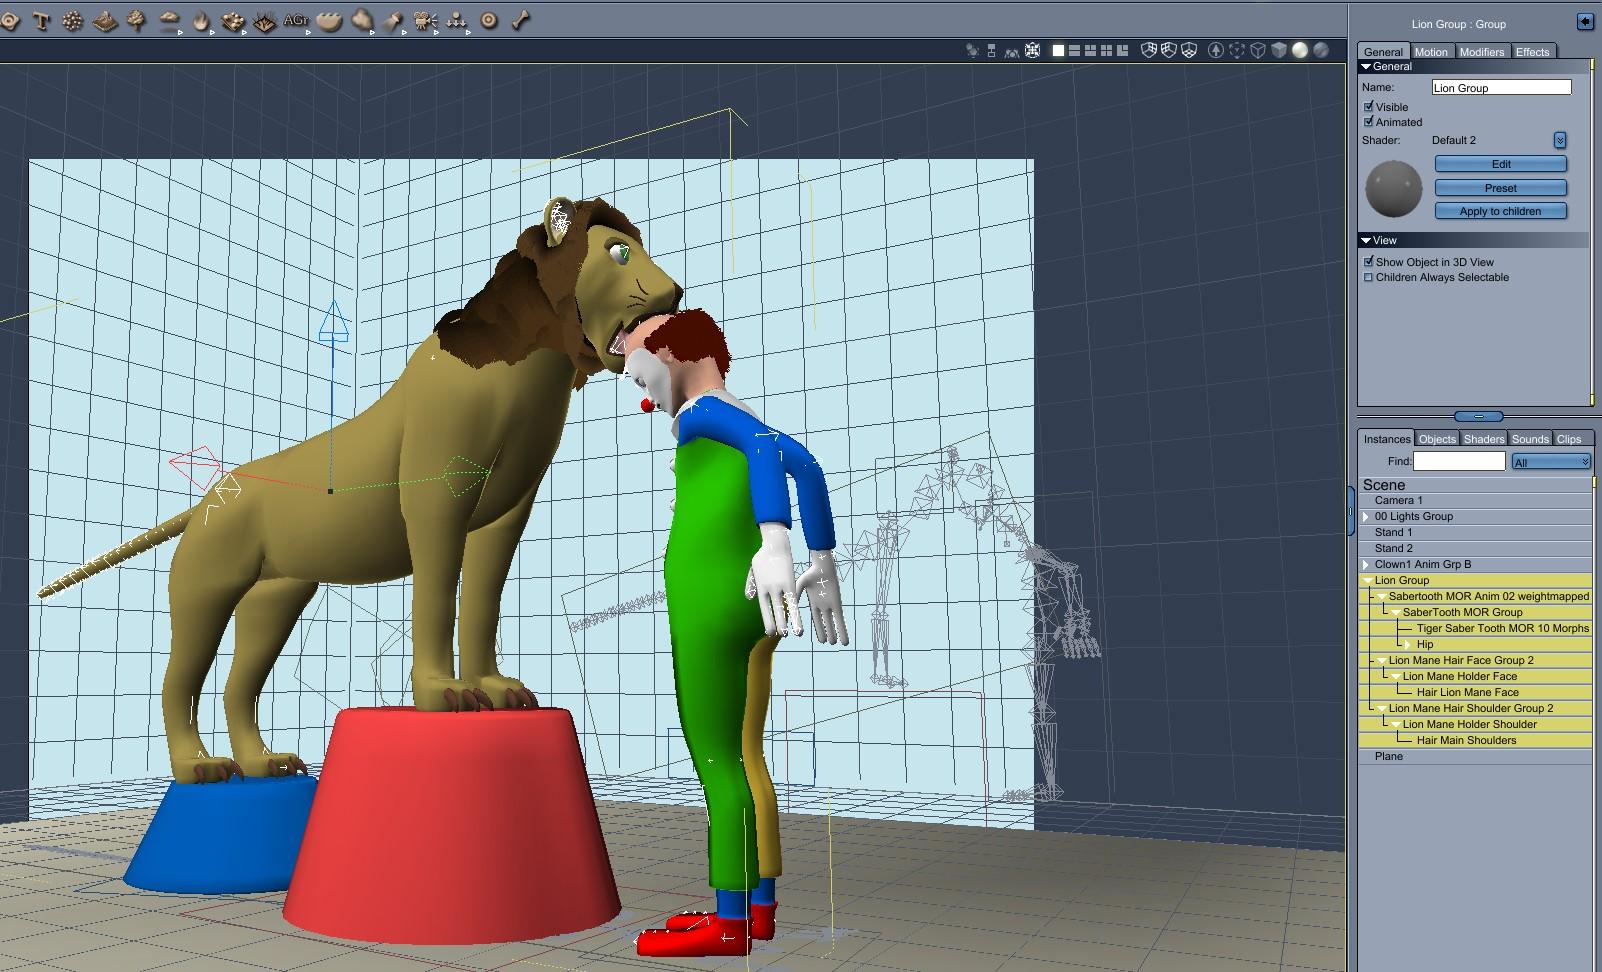Show the third working box plane
The height and width of the screenshot is (972, 1602).
tap(1189, 50)
